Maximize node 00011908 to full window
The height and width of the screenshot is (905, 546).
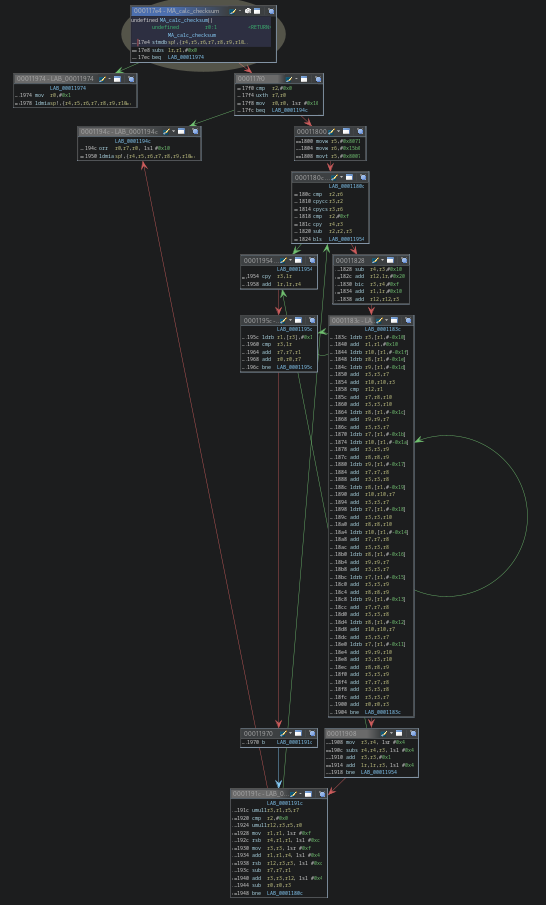pyautogui.click(x=399, y=734)
